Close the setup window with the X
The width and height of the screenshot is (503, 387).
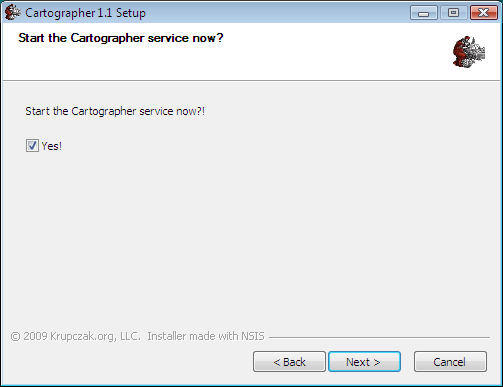click(483, 13)
